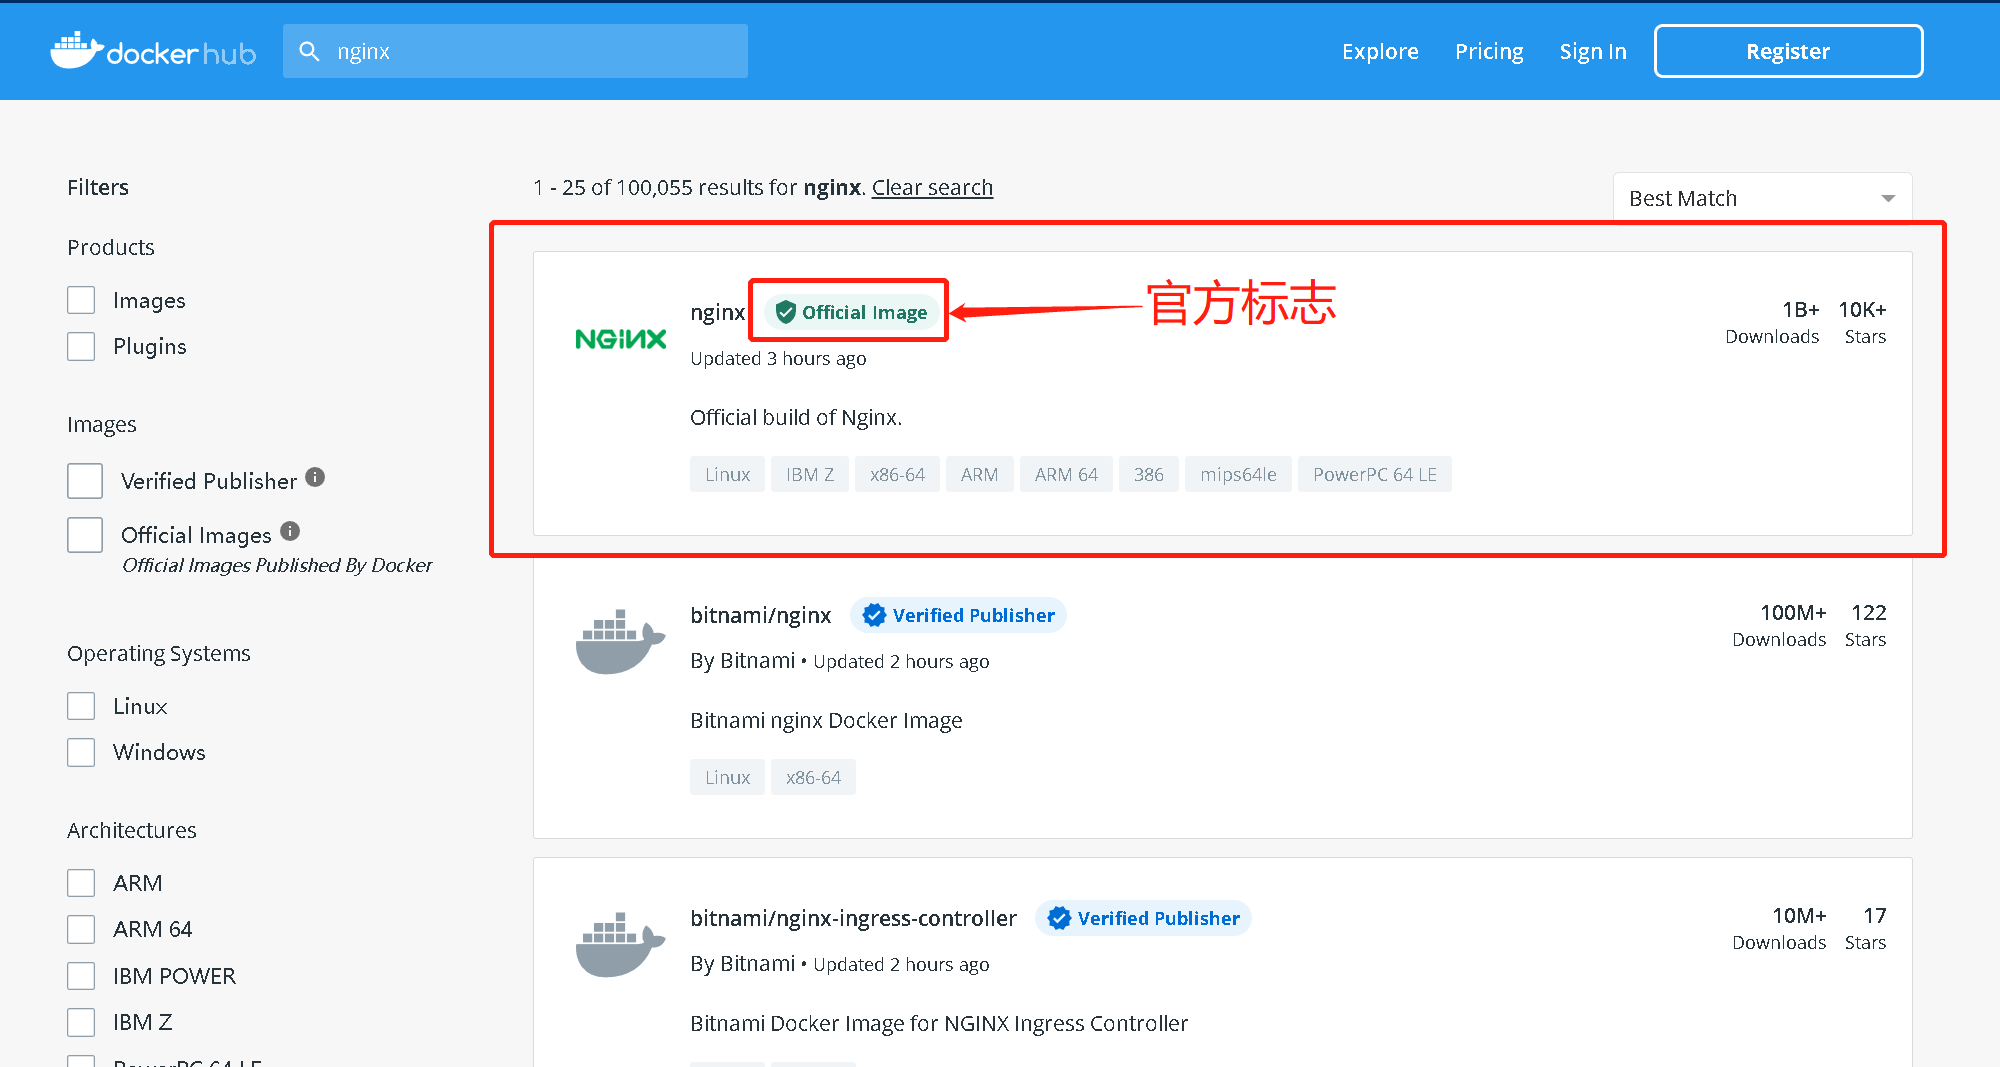The width and height of the screenshot is (2000, 1067).
Task: Click 'Bitnami Docker Image for NGINX Ingress Controller' text
Action: tap(939, 1023)
